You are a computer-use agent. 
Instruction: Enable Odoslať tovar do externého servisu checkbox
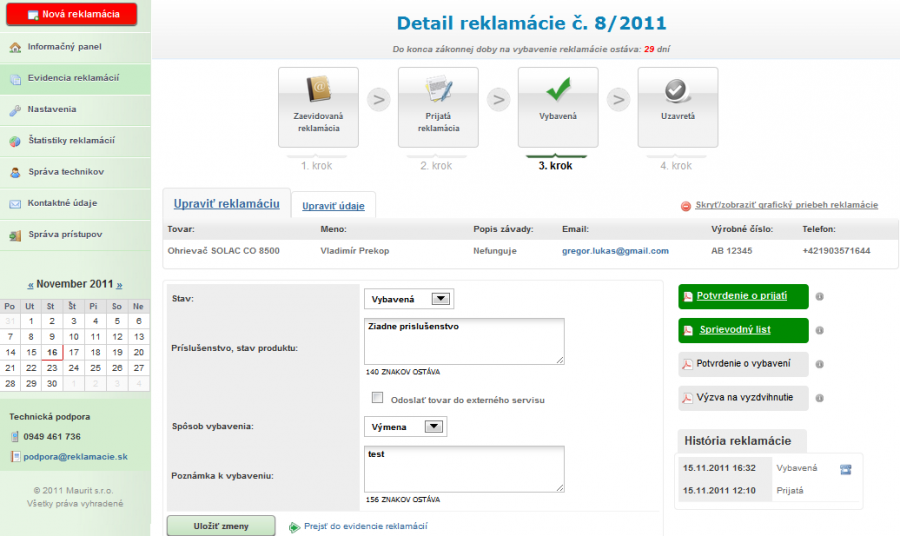point(377,398)
